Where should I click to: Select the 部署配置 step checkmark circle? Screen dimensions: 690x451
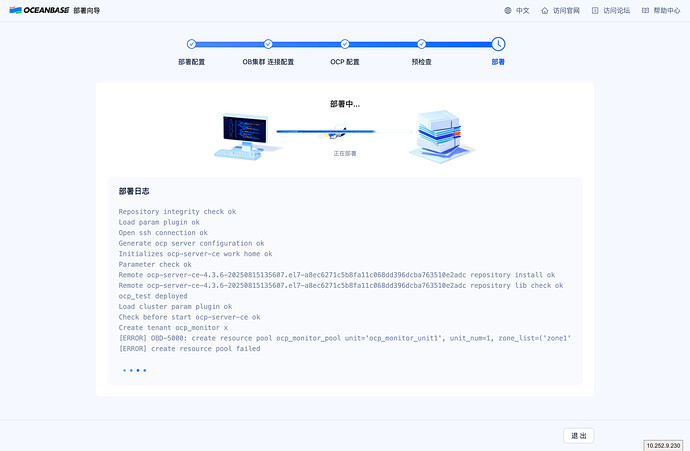click(192, 44)
